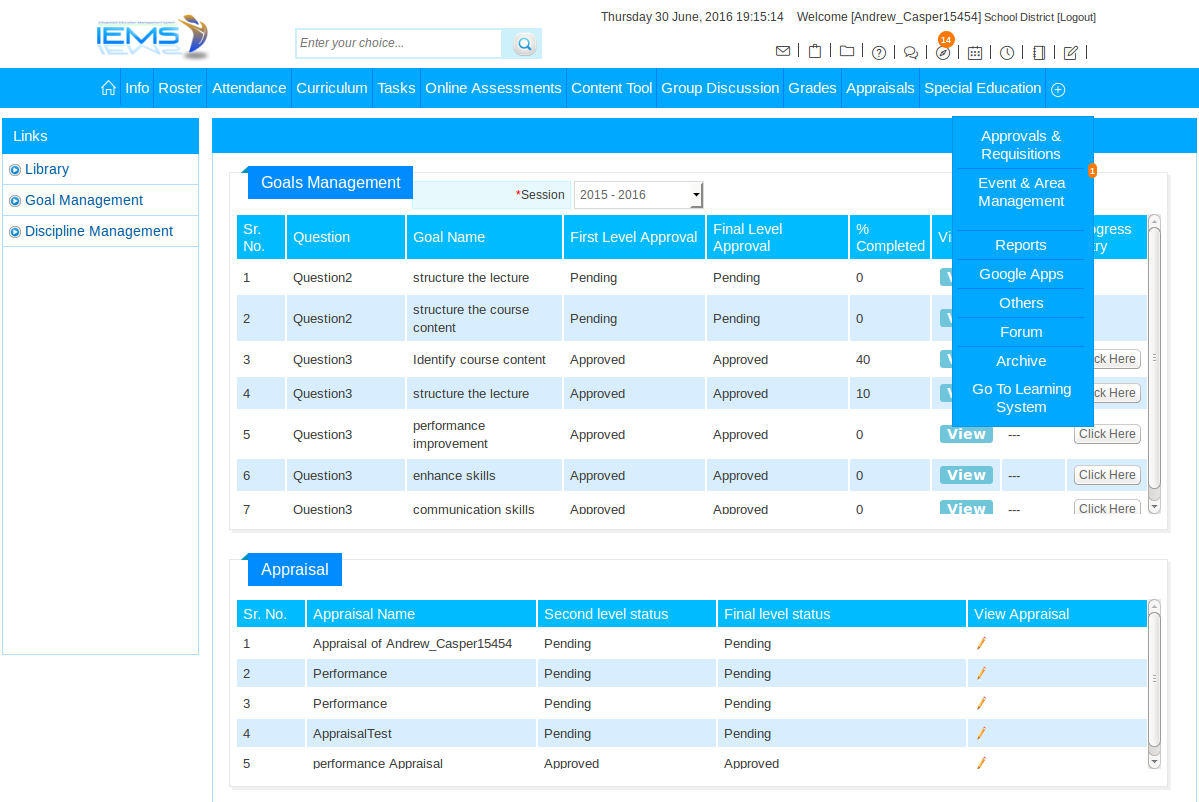
Task: Open the chat bubbles icon
Action: [911, 53]
